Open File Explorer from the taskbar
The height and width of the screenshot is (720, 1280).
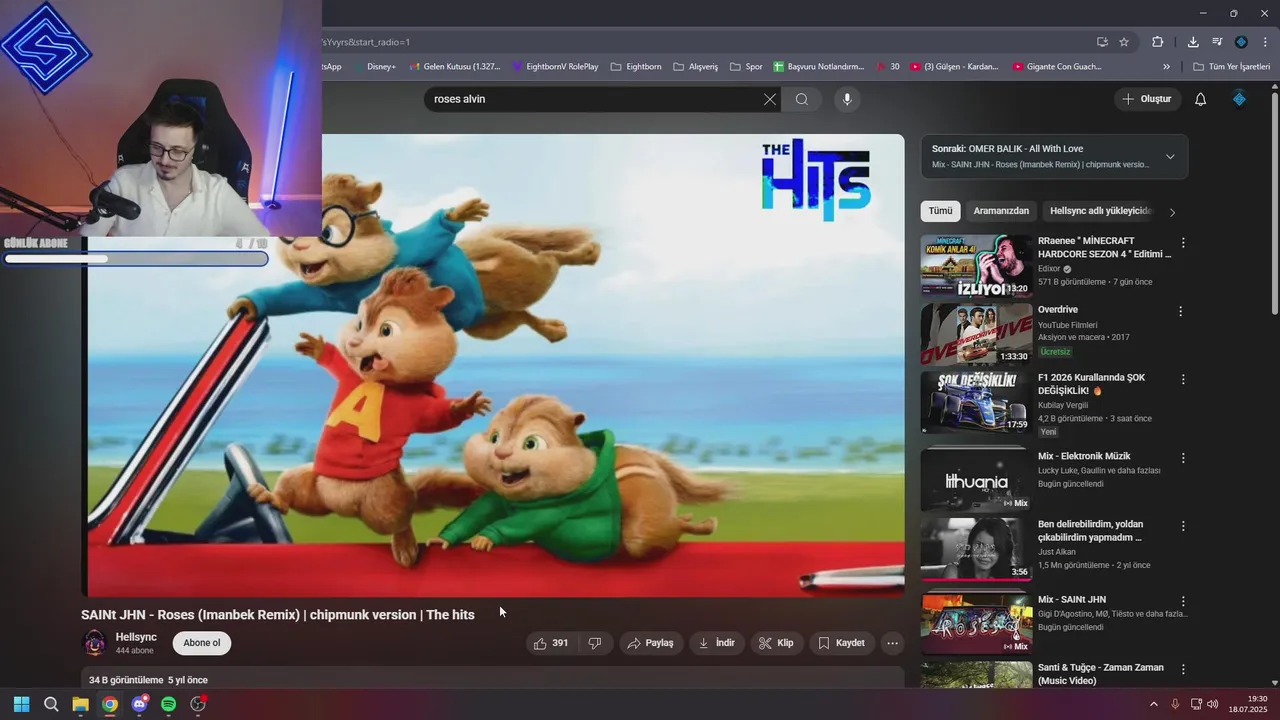80,704
